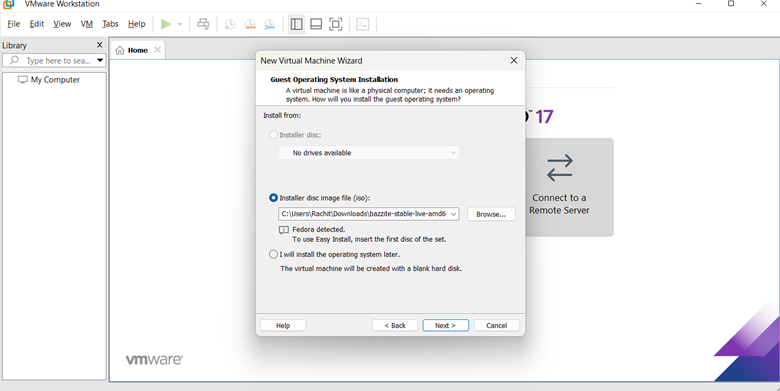Open the File menu
This screenshot has width=780, height=391.
point(13,24)
